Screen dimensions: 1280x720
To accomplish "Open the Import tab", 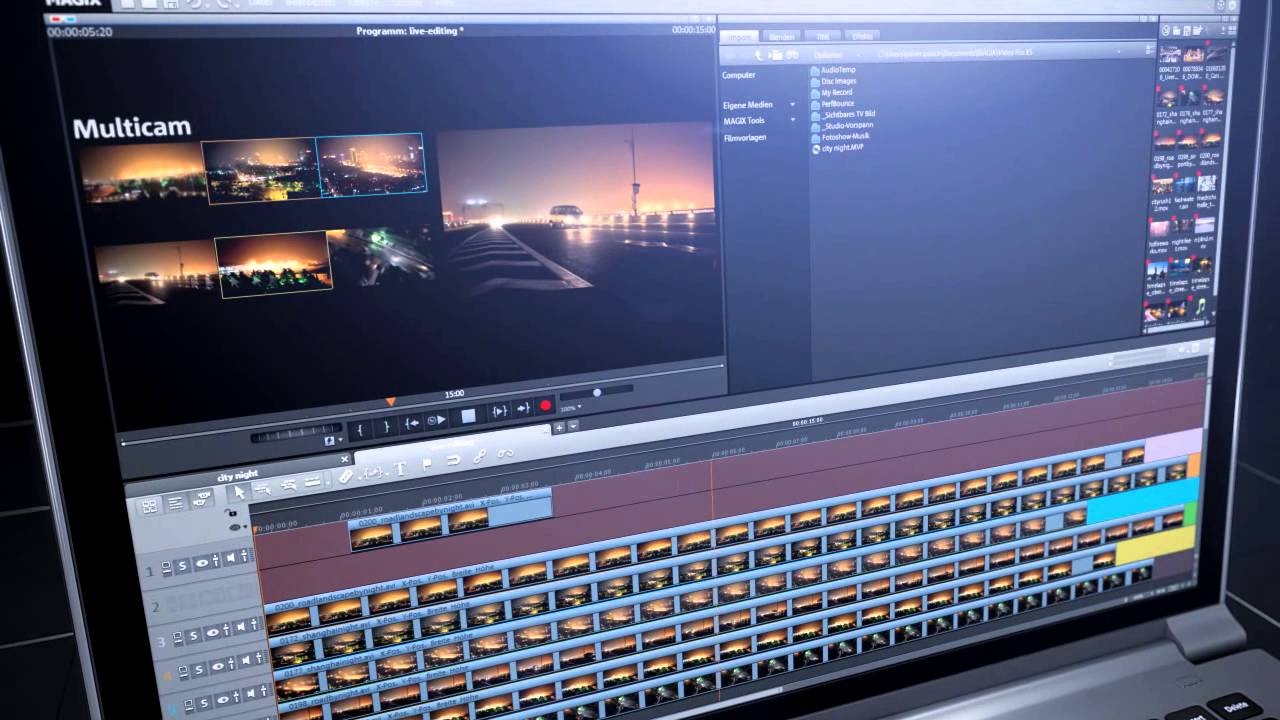I will pos(740,37).
